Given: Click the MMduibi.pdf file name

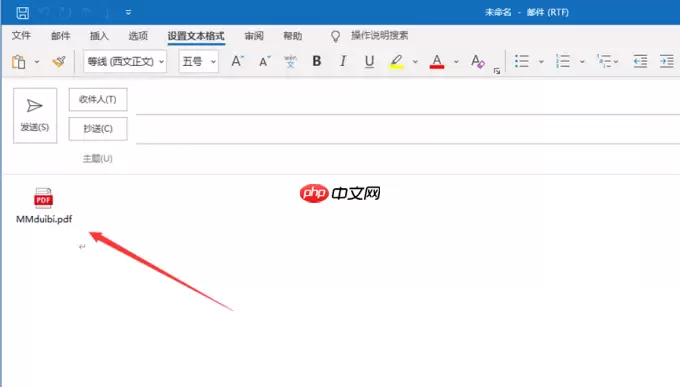Looking at the screenshot, I should pos(44,219).
